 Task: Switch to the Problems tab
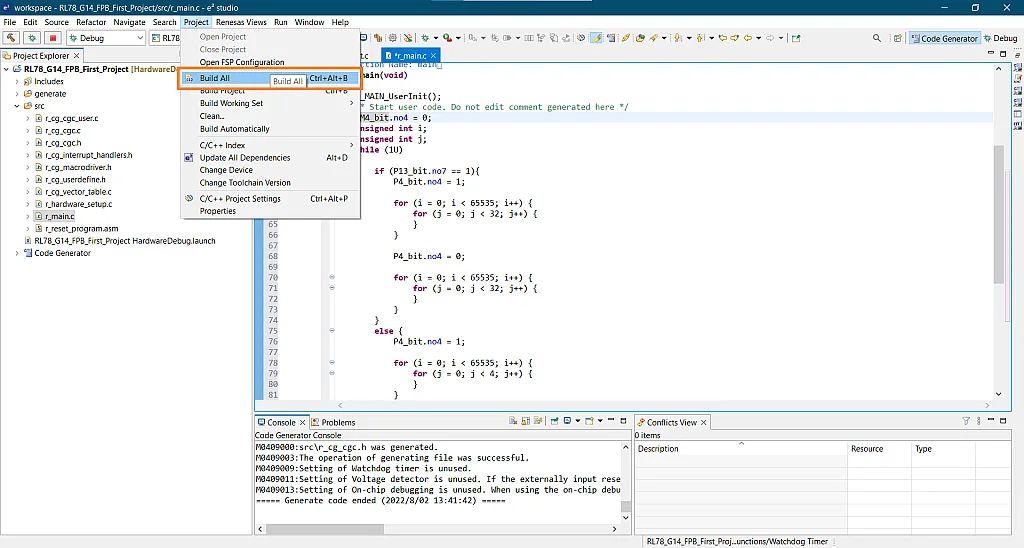pos(333,423)
